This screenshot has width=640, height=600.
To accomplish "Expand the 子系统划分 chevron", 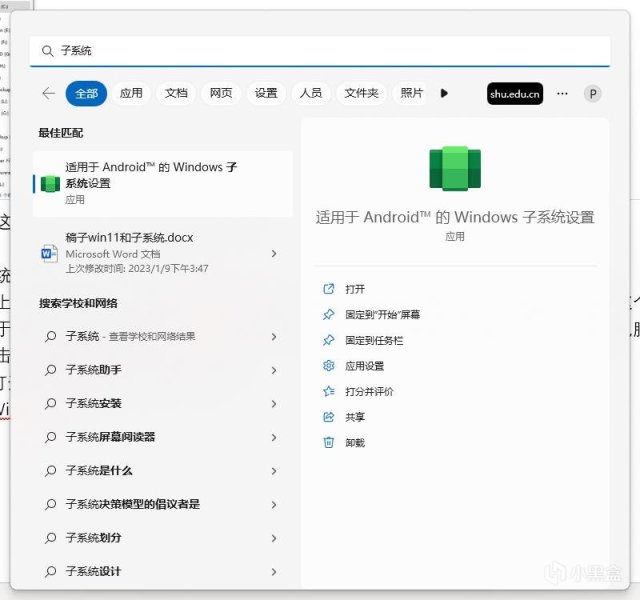I will click(x=274, y=538).
